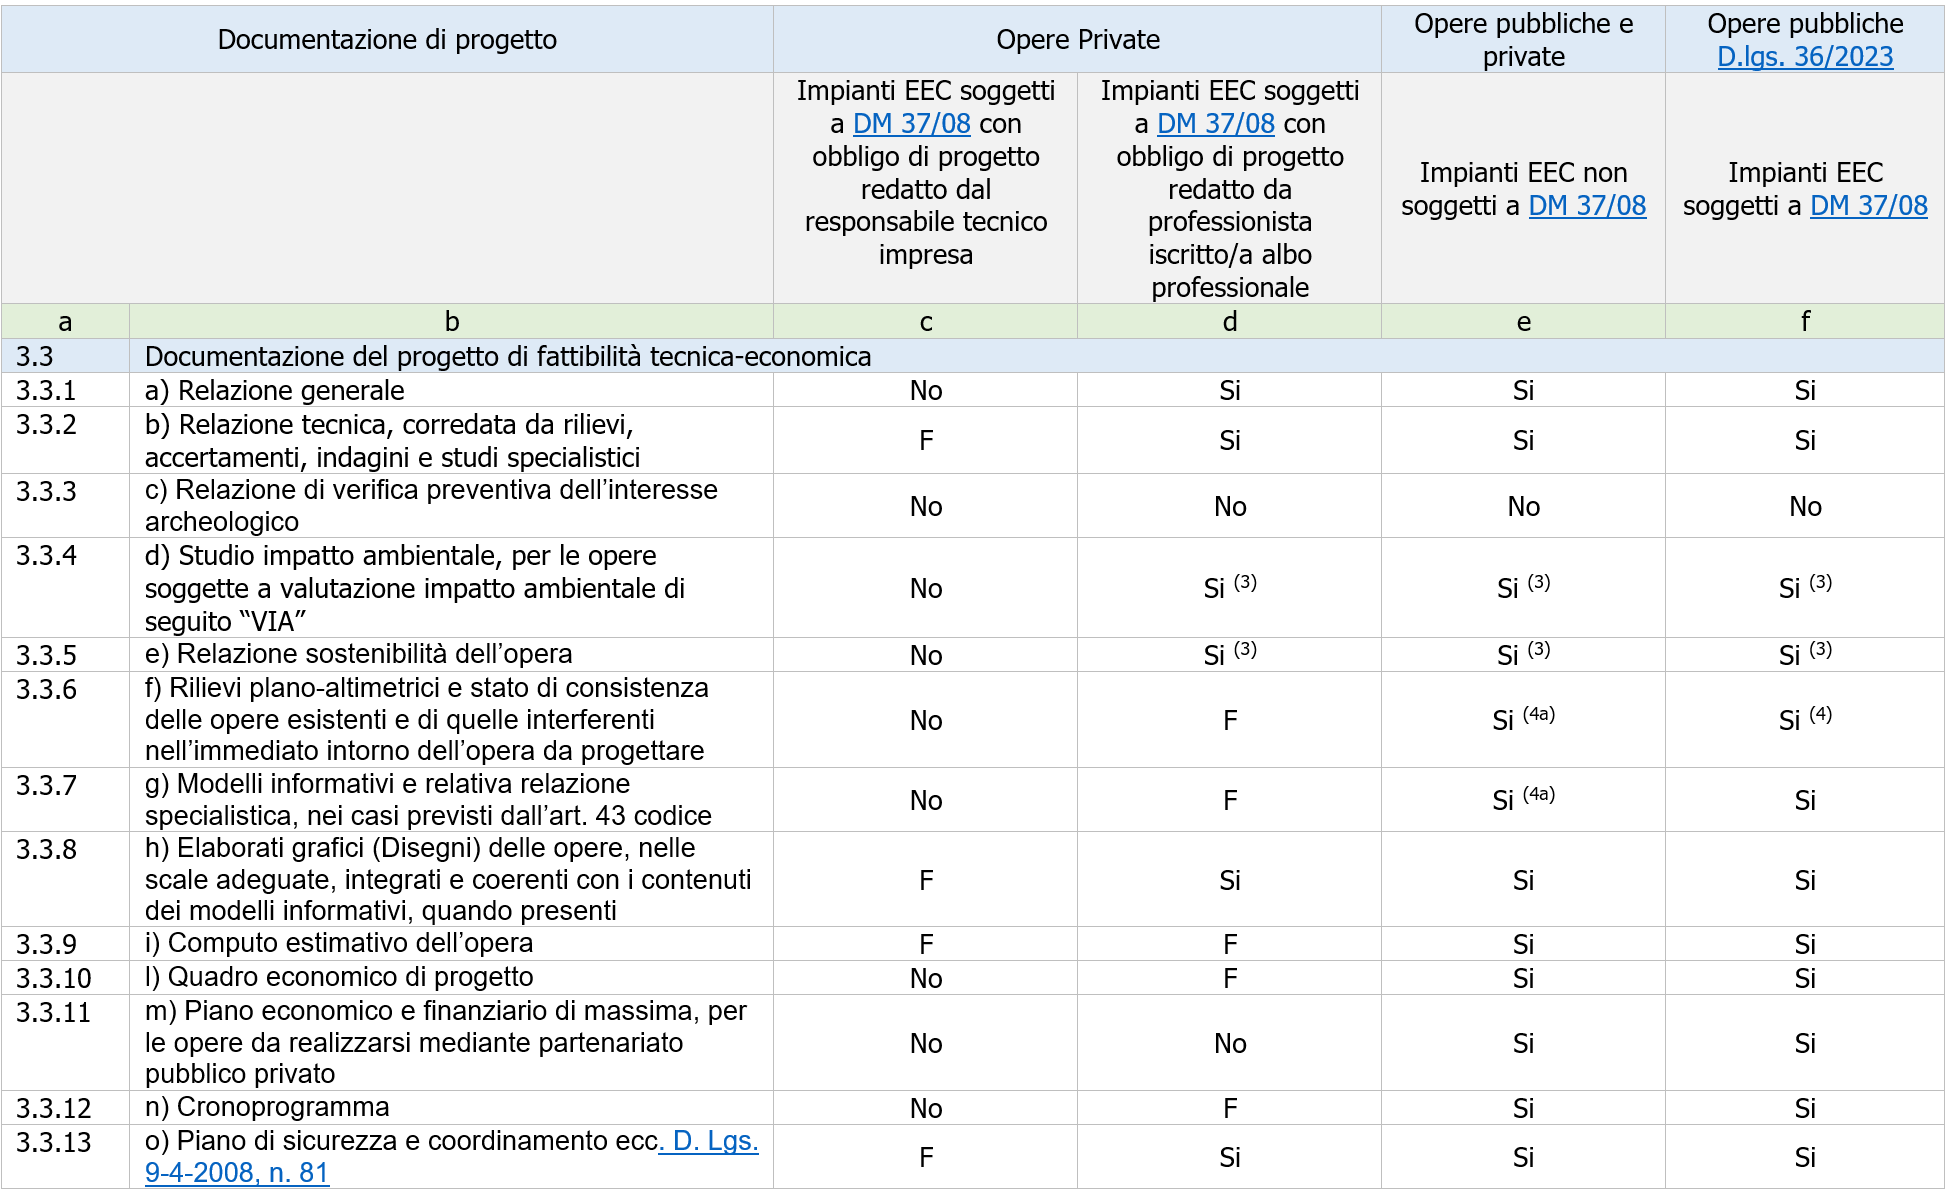Select the Documentazione di progetto header cell
Screen dimensions: 1948x1192
tap(387, 40)
